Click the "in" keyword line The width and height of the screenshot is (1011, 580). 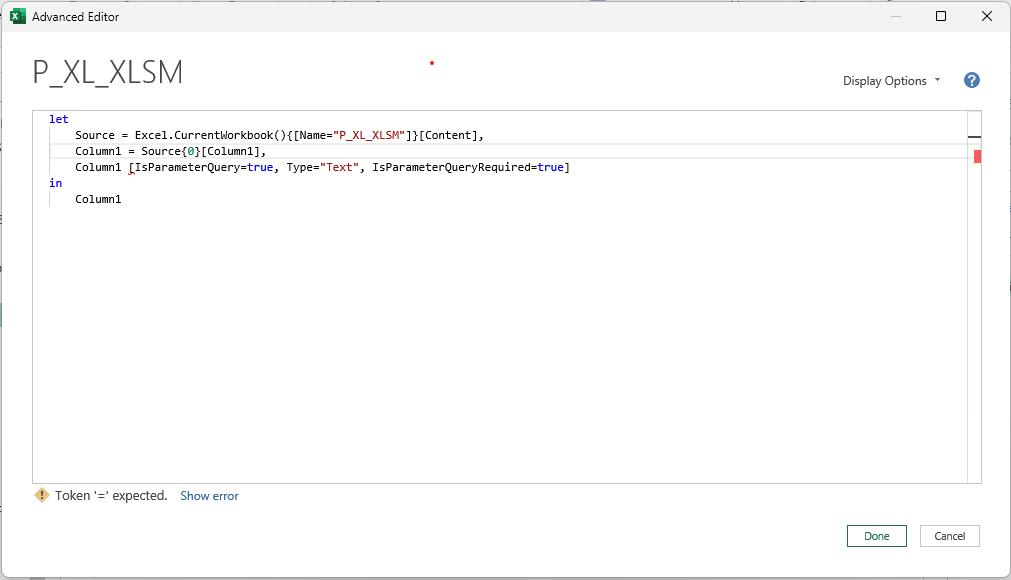coord(55,183)
